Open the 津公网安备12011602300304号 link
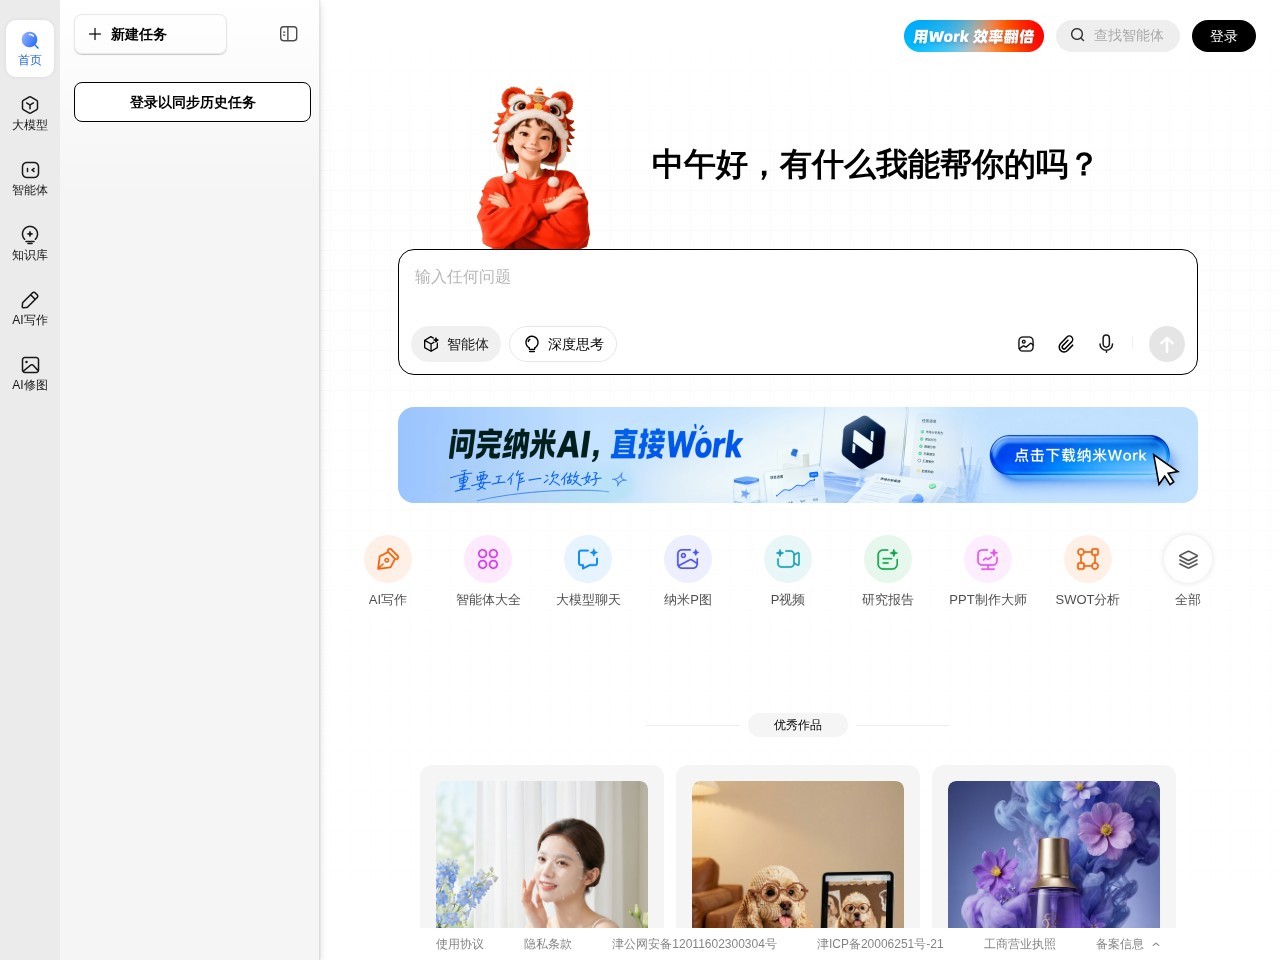 [694, 944]
